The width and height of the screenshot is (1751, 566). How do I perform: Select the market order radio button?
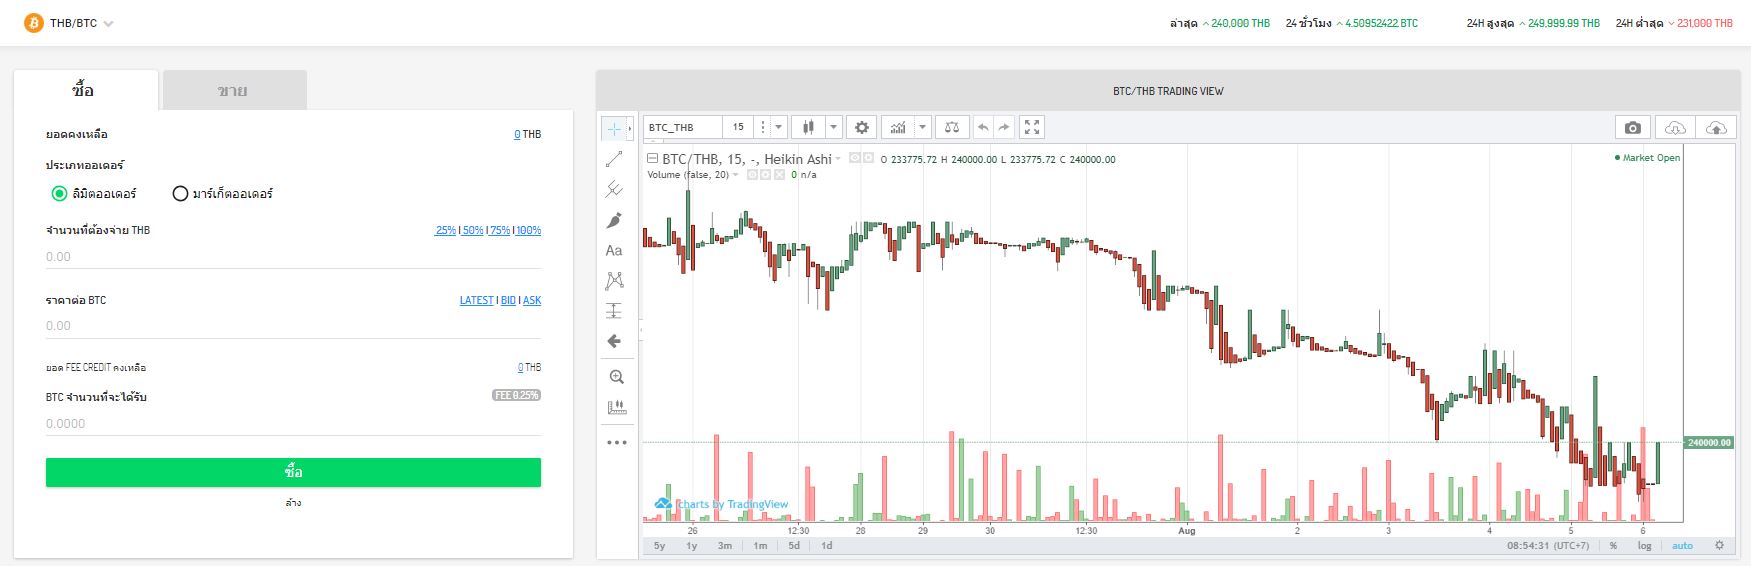tap(180, 194)
